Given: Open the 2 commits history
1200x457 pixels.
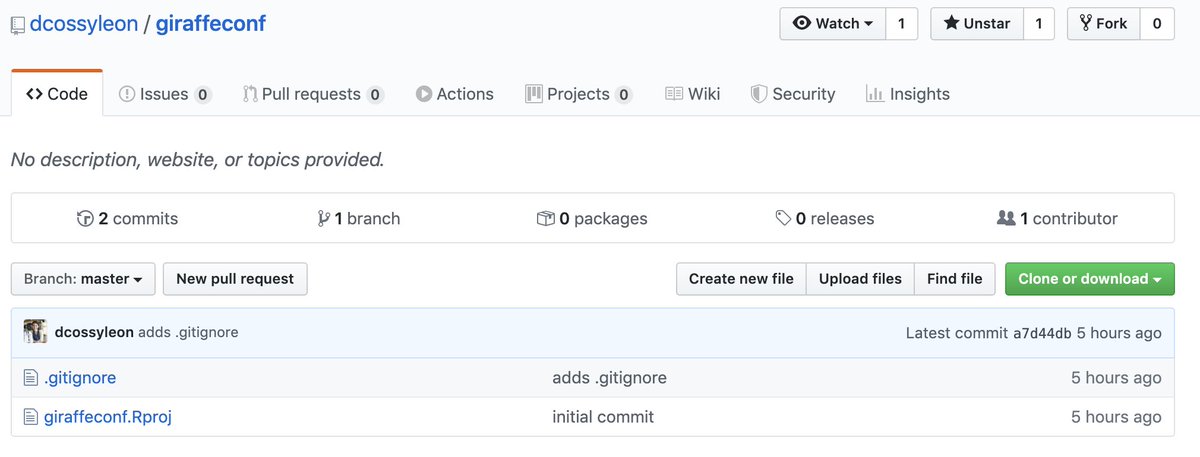Looking at the screenshot, I should tap(127, 218).
